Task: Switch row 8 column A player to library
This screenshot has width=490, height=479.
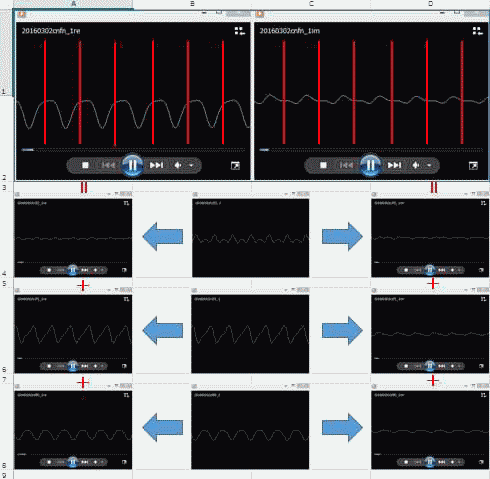Action: (x=126, y=395)
